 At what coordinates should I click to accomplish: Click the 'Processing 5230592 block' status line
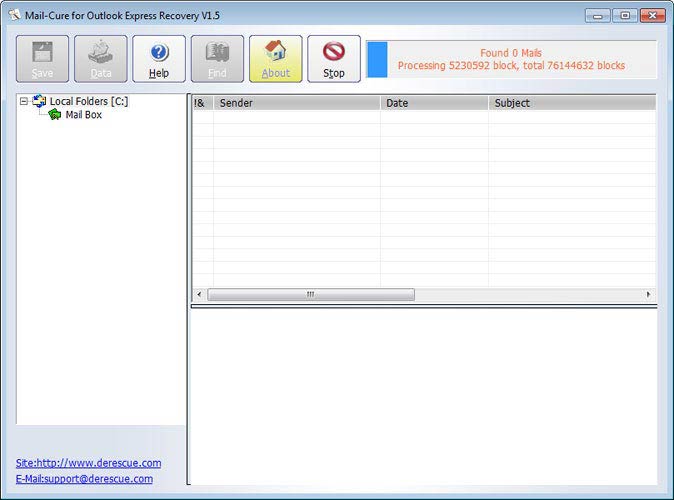[x=511, y=66]
